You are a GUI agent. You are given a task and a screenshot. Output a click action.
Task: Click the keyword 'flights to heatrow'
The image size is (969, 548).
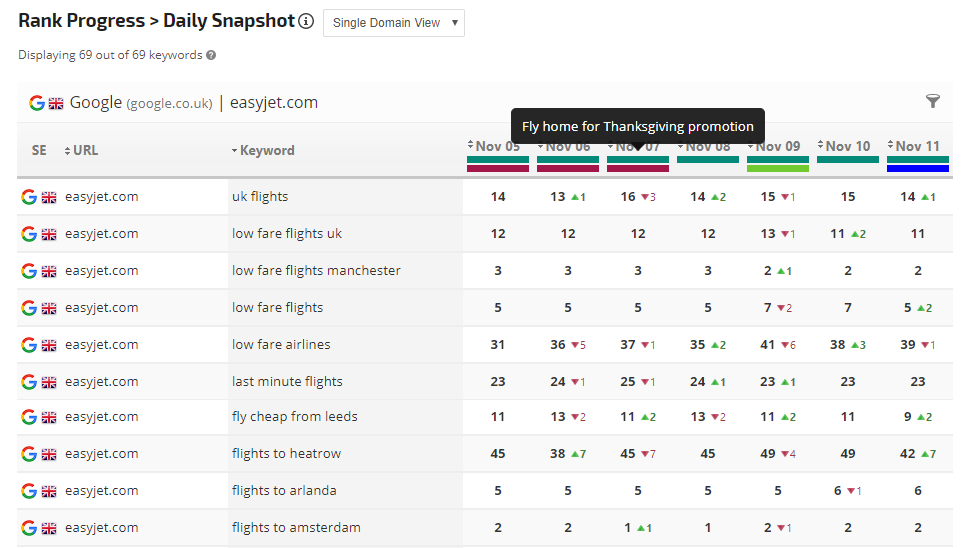(286, 454)
